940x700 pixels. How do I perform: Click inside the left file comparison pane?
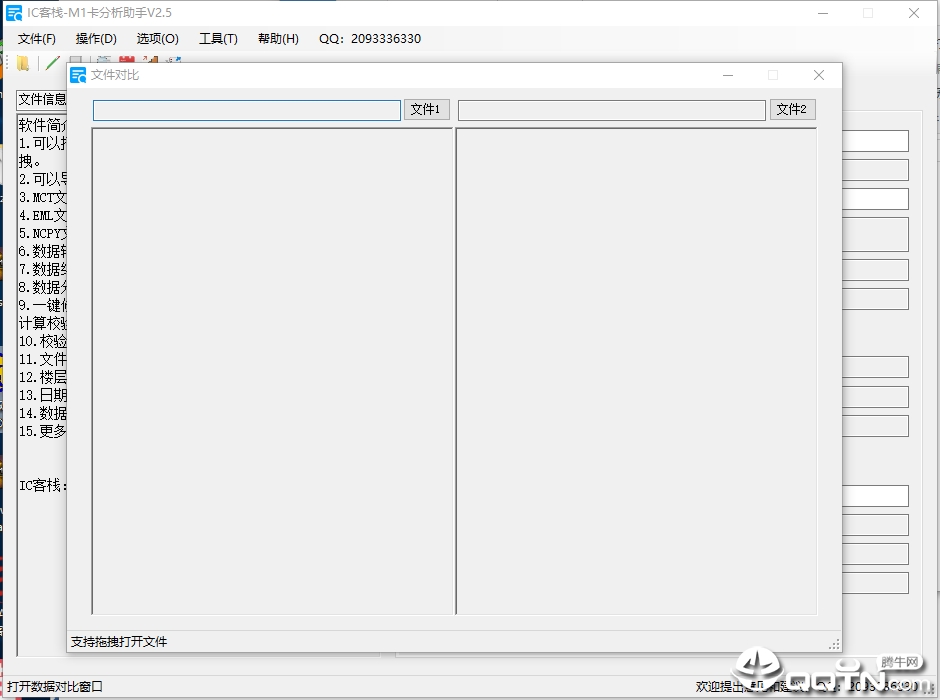click(272, 371)
